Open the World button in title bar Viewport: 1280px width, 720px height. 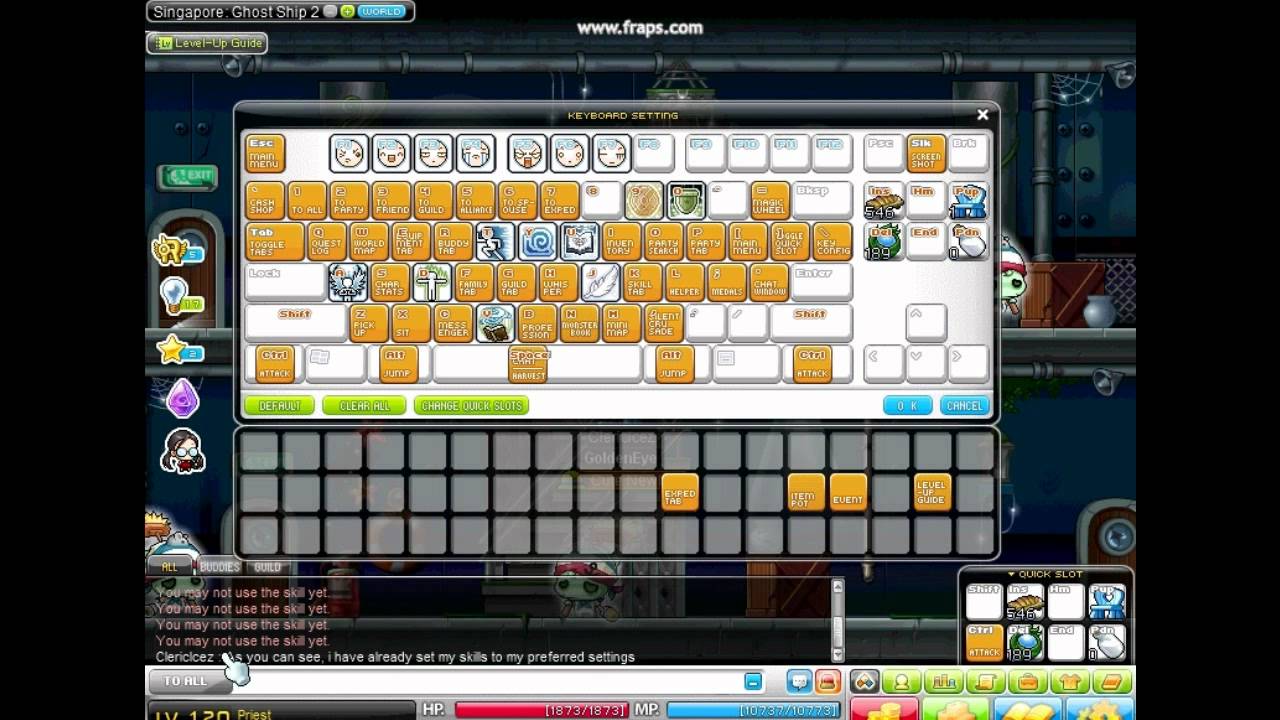[x=381, y=11]
